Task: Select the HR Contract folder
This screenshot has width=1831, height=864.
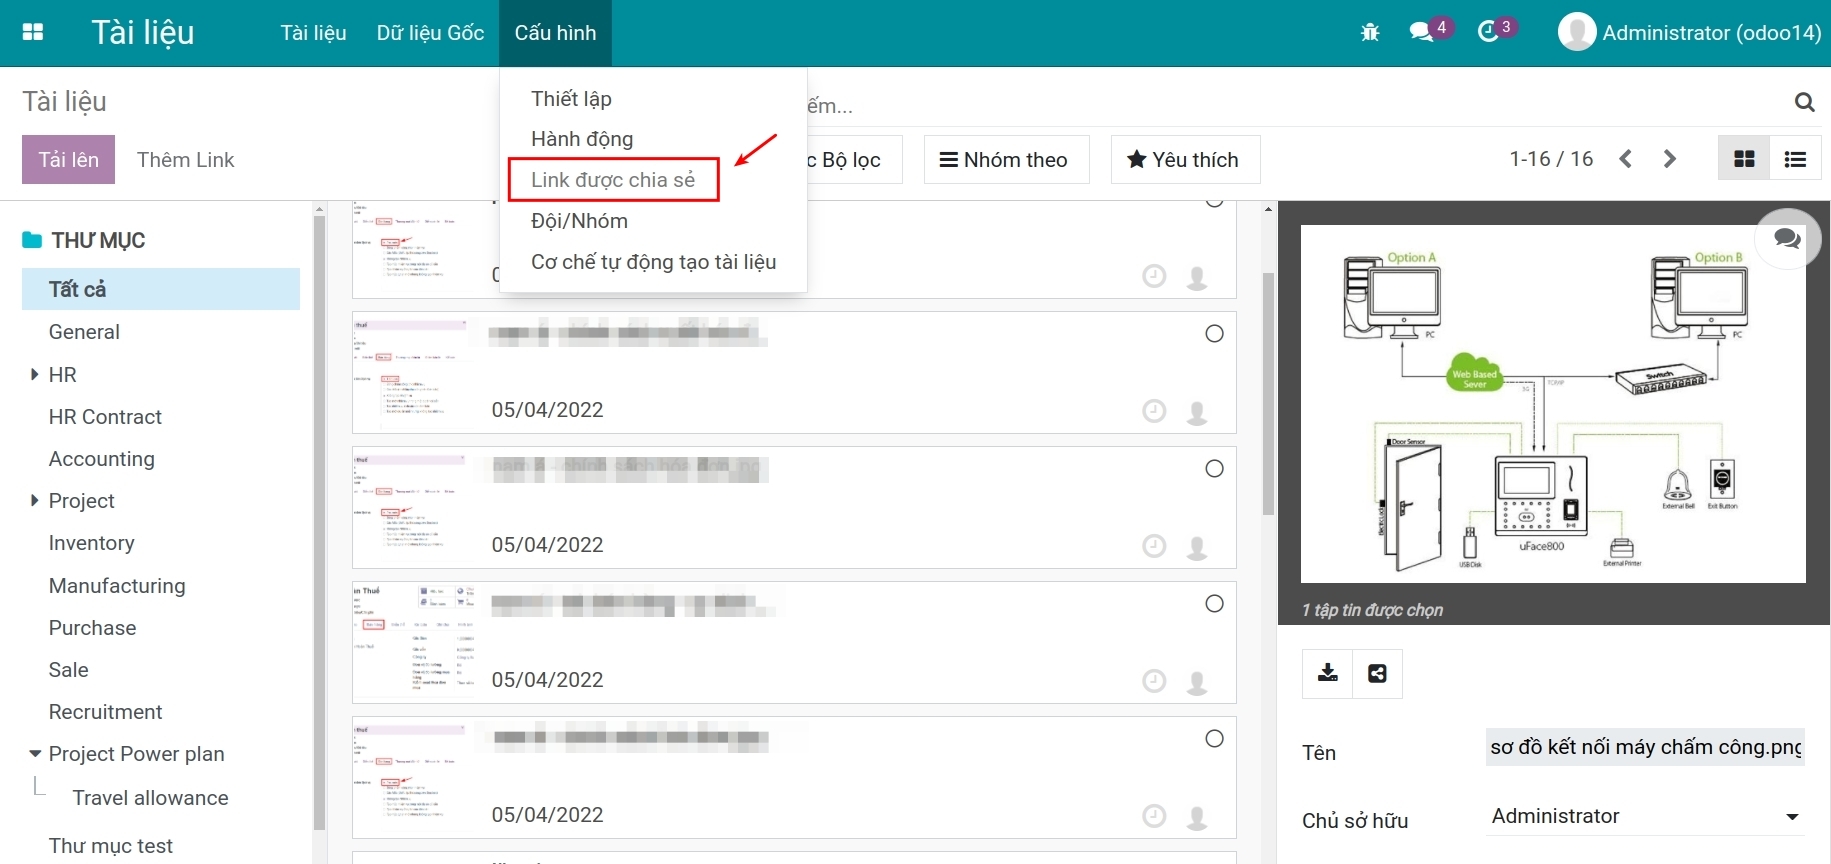Action: (x=105, y=417)
